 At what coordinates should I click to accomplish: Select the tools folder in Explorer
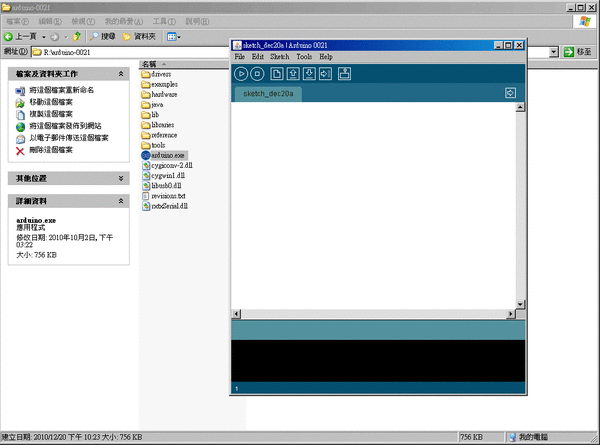tap(153, 145)
